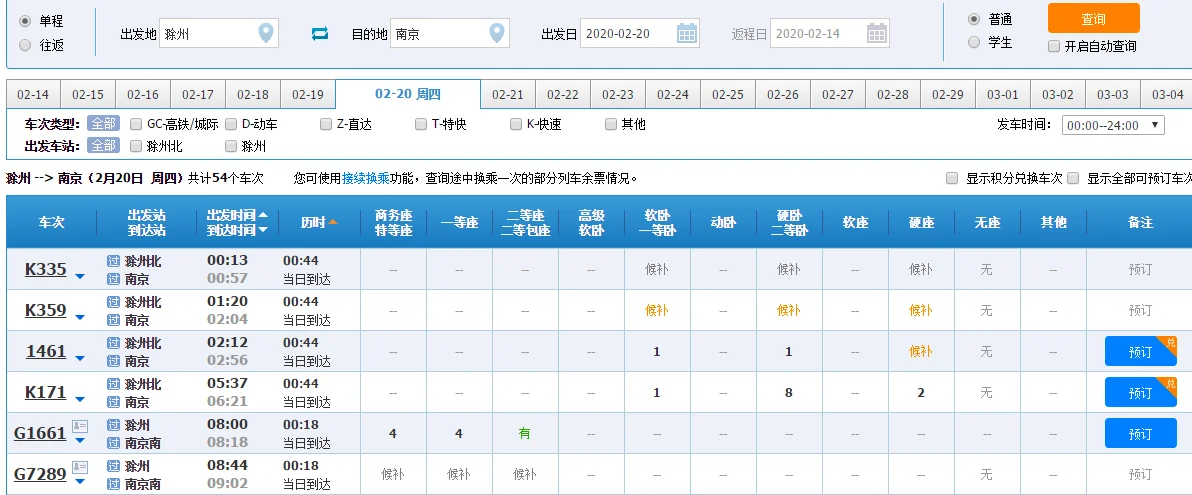Open the 接续换乘 transfer link

(x=366, y=179)
